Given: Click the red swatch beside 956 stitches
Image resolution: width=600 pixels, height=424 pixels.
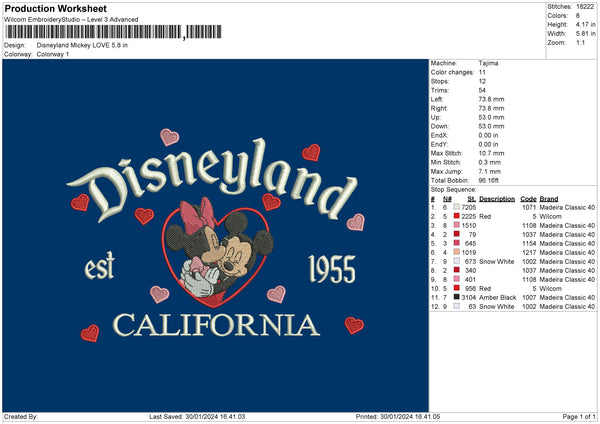Looking at the screenshot, I should point(457,288).
